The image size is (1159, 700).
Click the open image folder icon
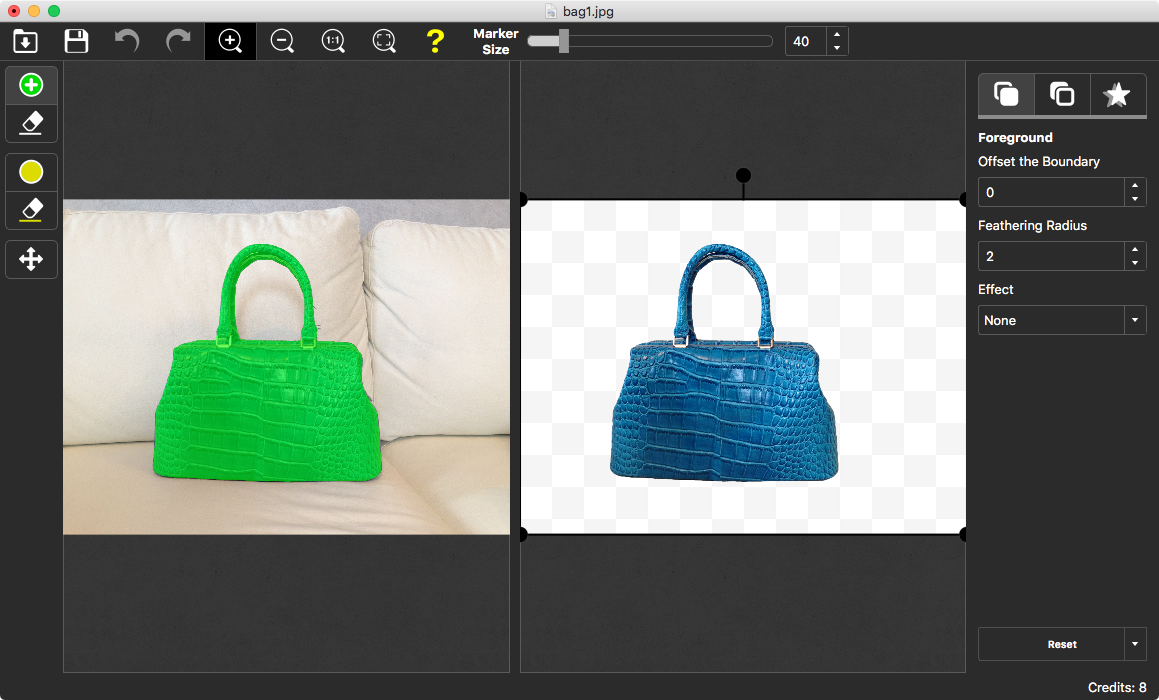(24, 41)
